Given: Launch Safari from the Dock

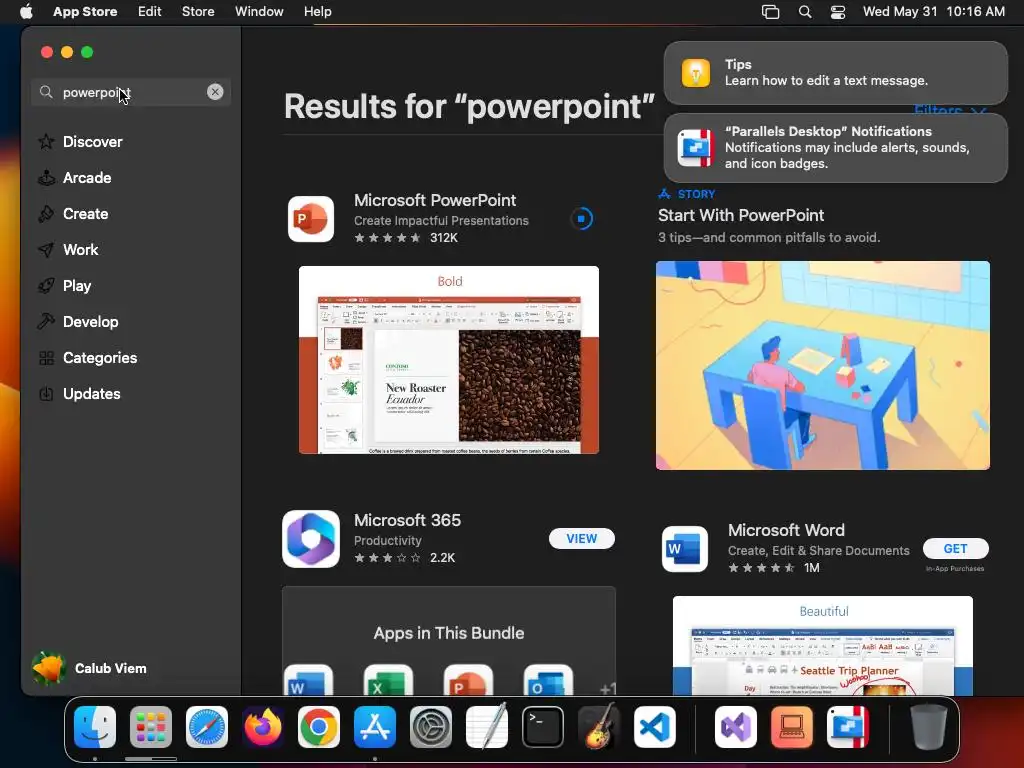Looking at the screenshot, I should click(207, 727).
